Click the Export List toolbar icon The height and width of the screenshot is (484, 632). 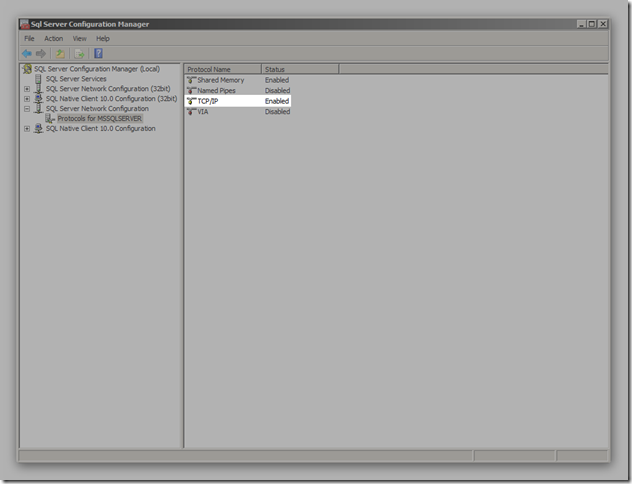coord(79,53)
